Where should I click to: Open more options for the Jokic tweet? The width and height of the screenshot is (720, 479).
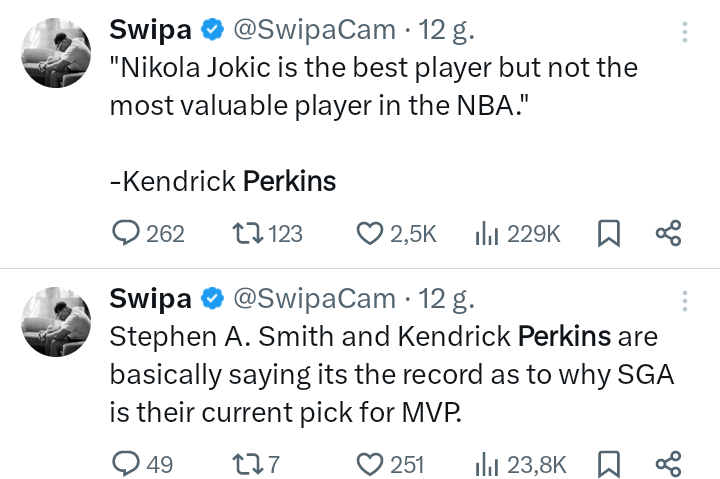coord(685,32)
